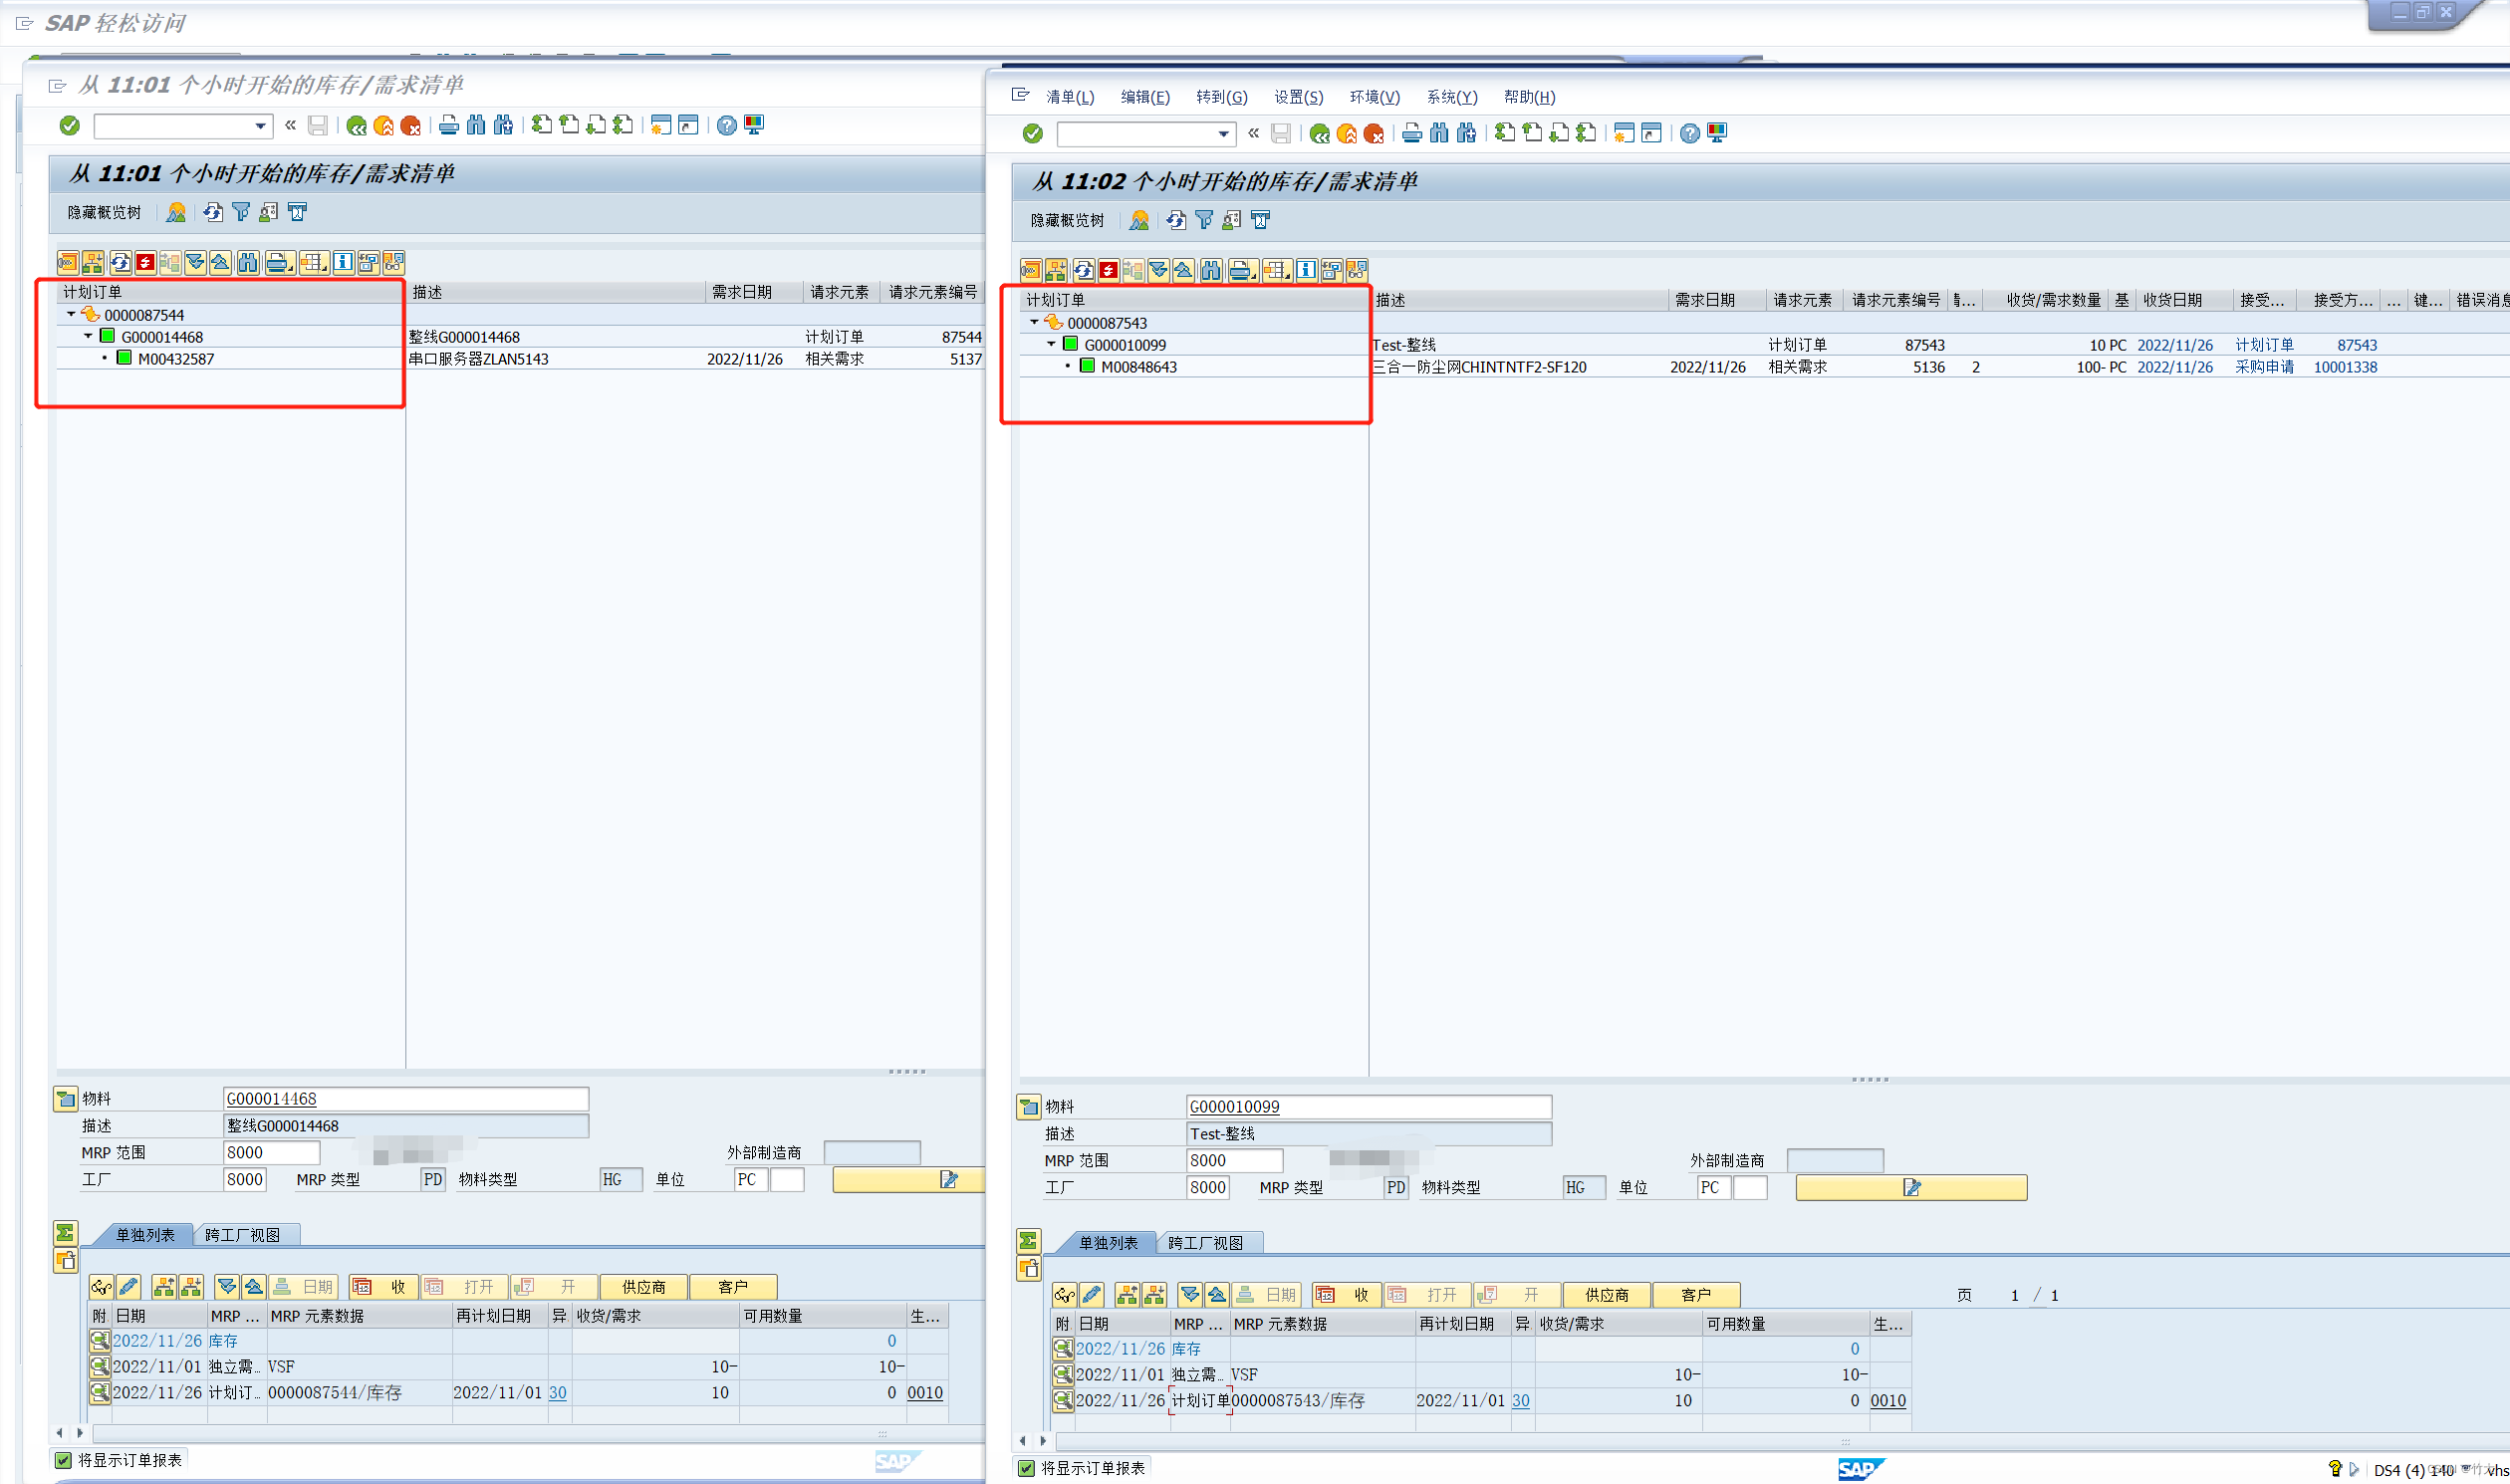Click 隐藏概览树 button in 11:01 window
The image size is (2510, 1484).
104,212
